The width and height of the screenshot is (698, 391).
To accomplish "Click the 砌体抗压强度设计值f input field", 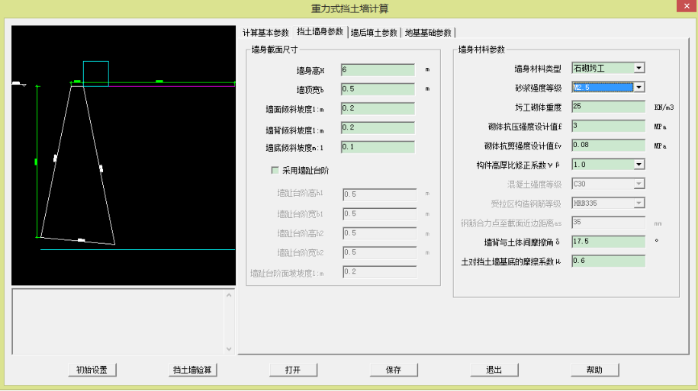I will (609, 126).
